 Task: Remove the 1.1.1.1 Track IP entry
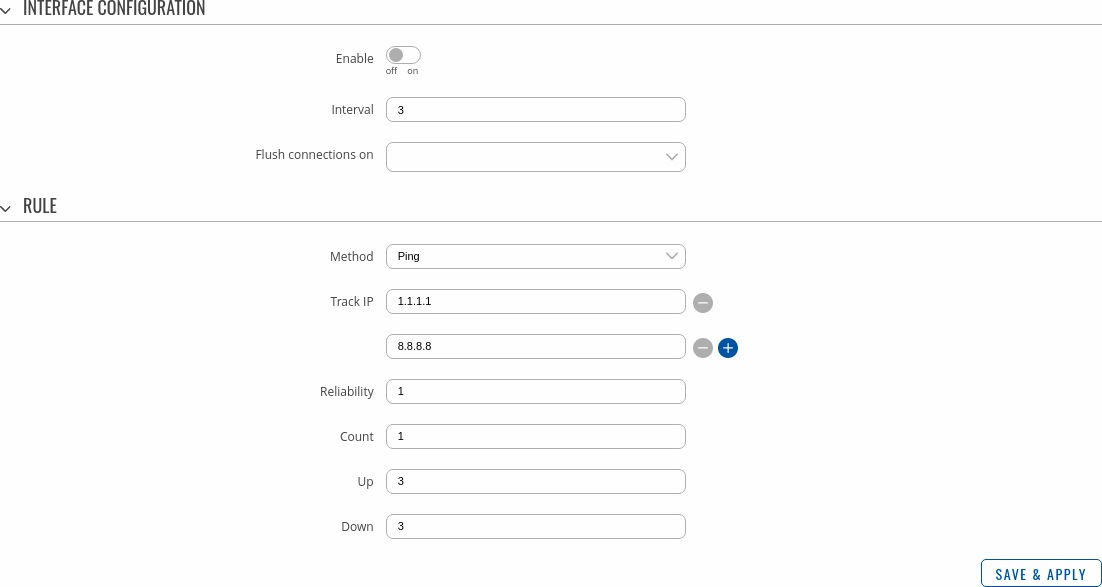(703, 302)
